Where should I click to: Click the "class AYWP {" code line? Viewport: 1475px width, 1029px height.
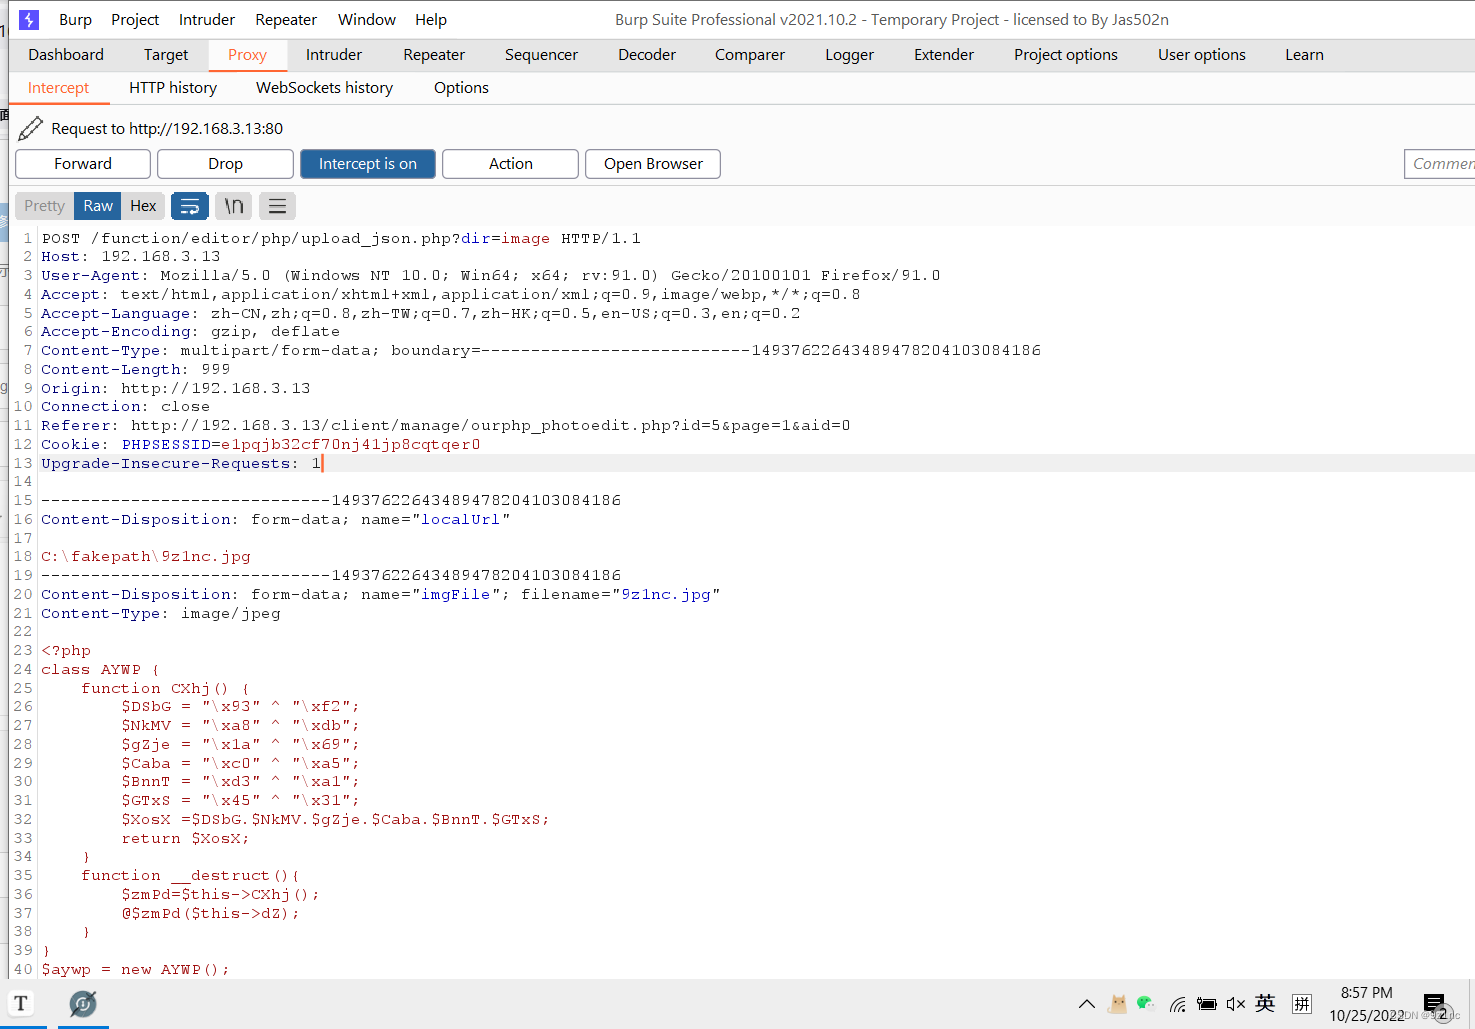tap(100, 669)
